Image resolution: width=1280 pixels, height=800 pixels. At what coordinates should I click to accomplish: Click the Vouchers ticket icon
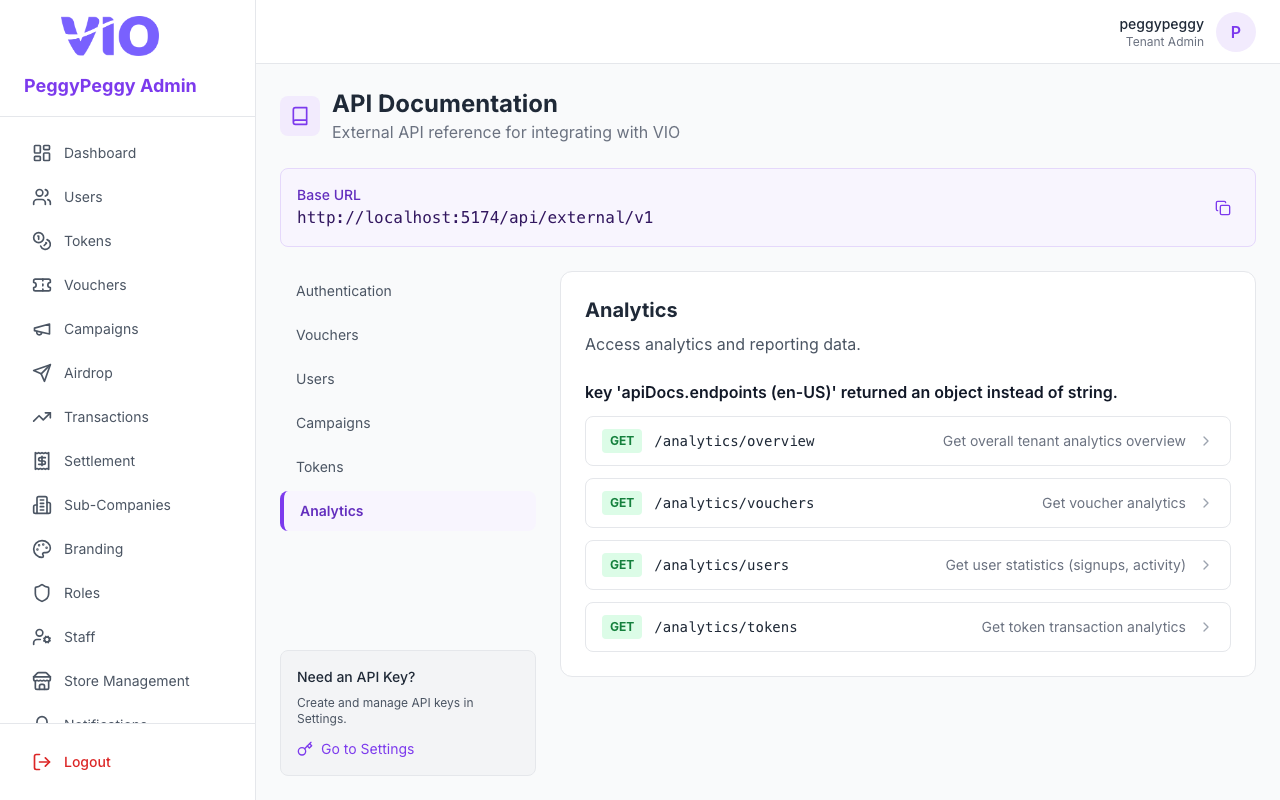42,285
